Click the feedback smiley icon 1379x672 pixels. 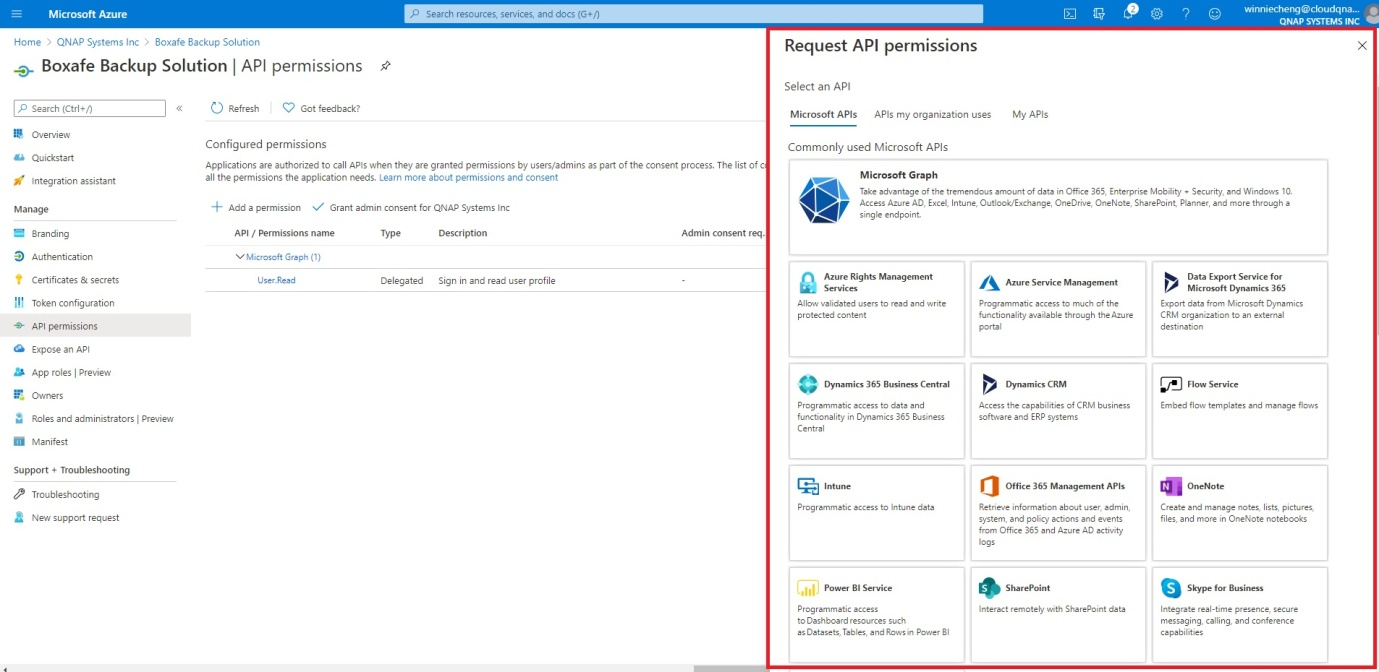[1215, 14]
